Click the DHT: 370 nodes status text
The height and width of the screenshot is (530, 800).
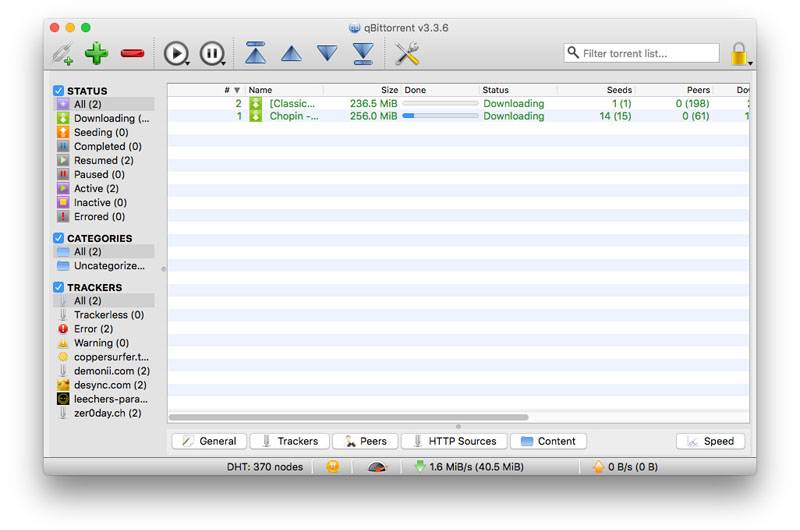[265, 467]
